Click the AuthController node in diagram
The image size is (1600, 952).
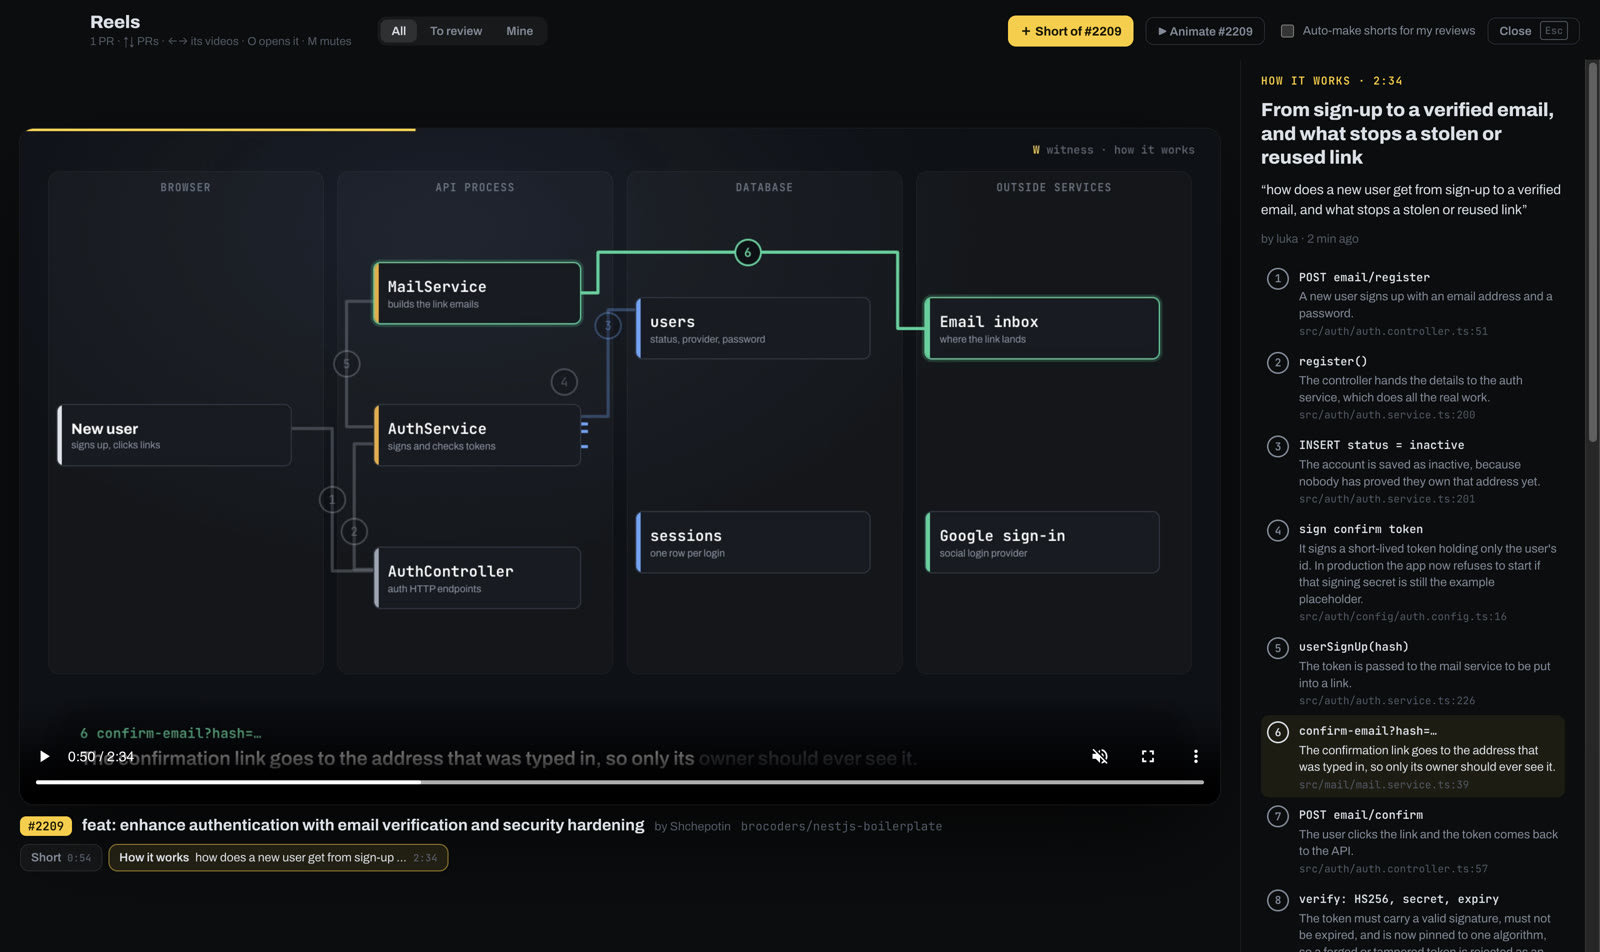[477, 578]
